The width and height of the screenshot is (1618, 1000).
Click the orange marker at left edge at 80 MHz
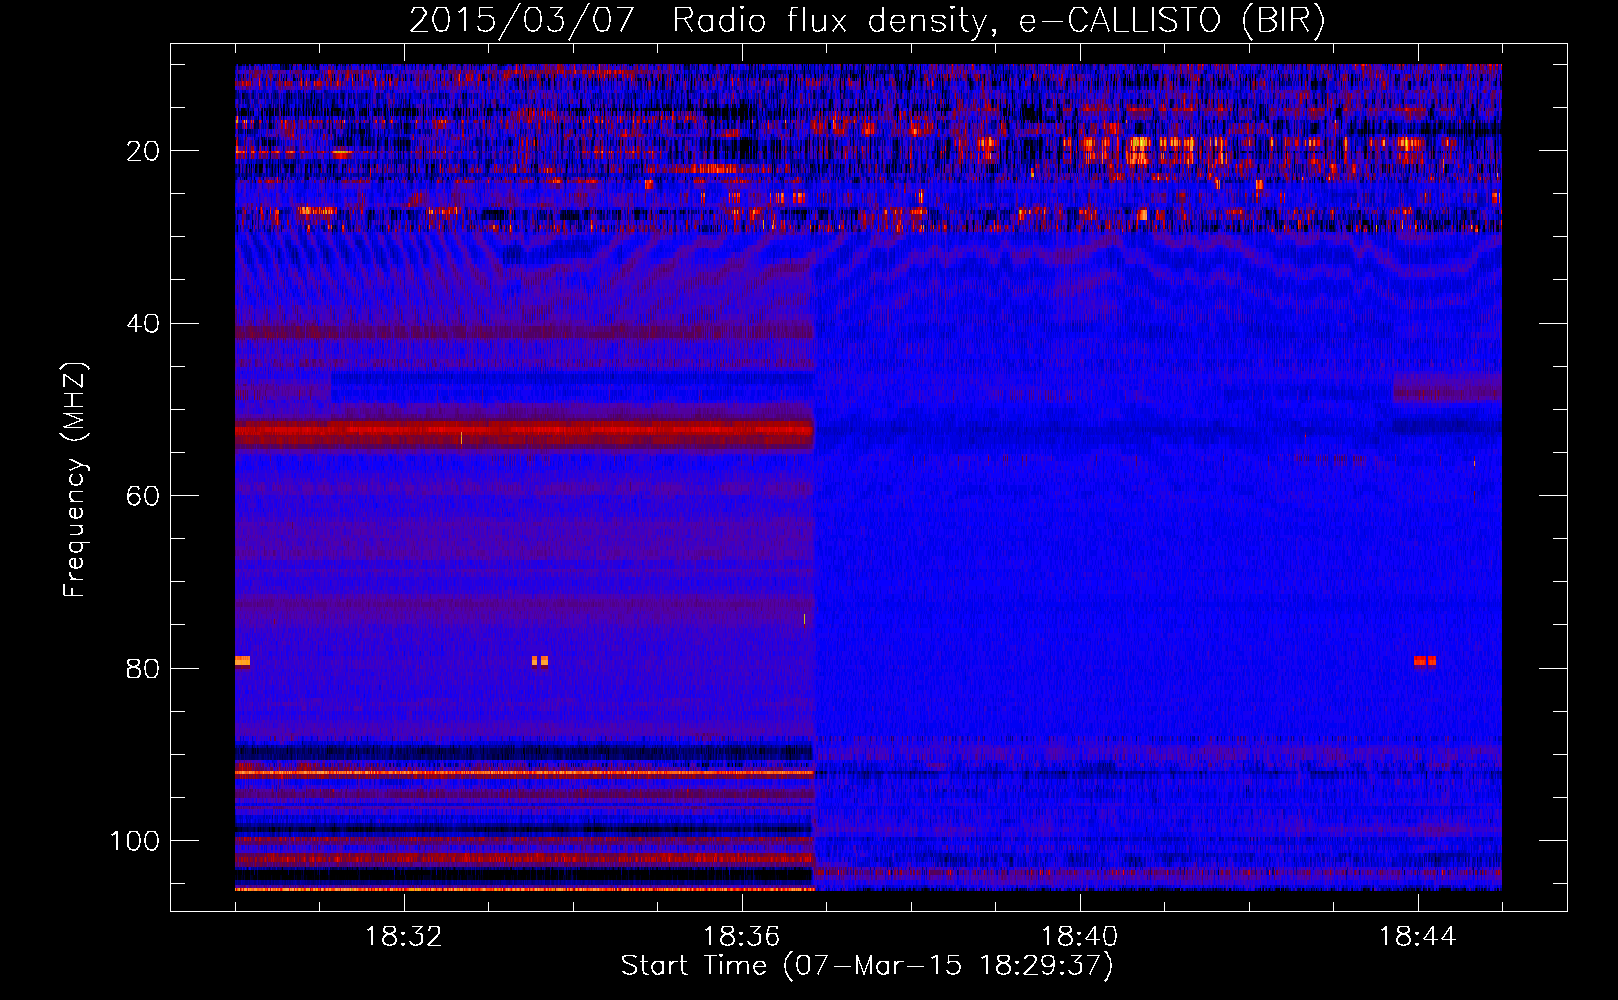[242, 661]
